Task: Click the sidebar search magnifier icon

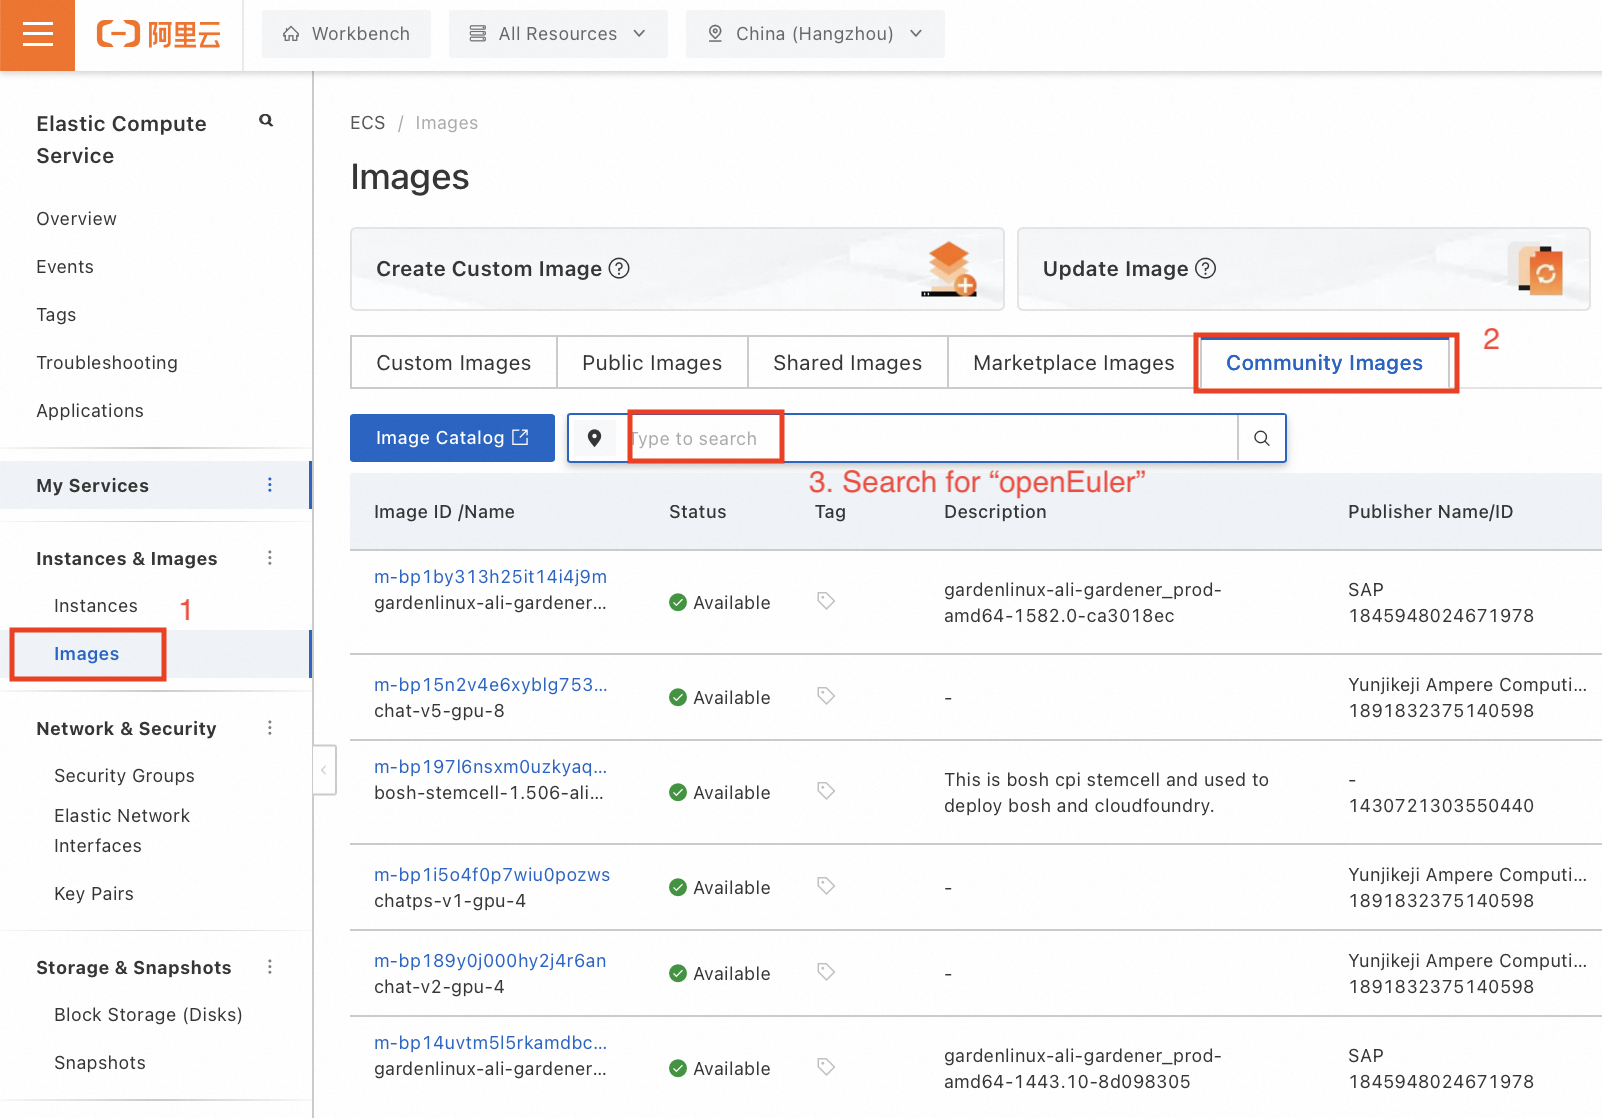Action: click(x=266, y=121)
